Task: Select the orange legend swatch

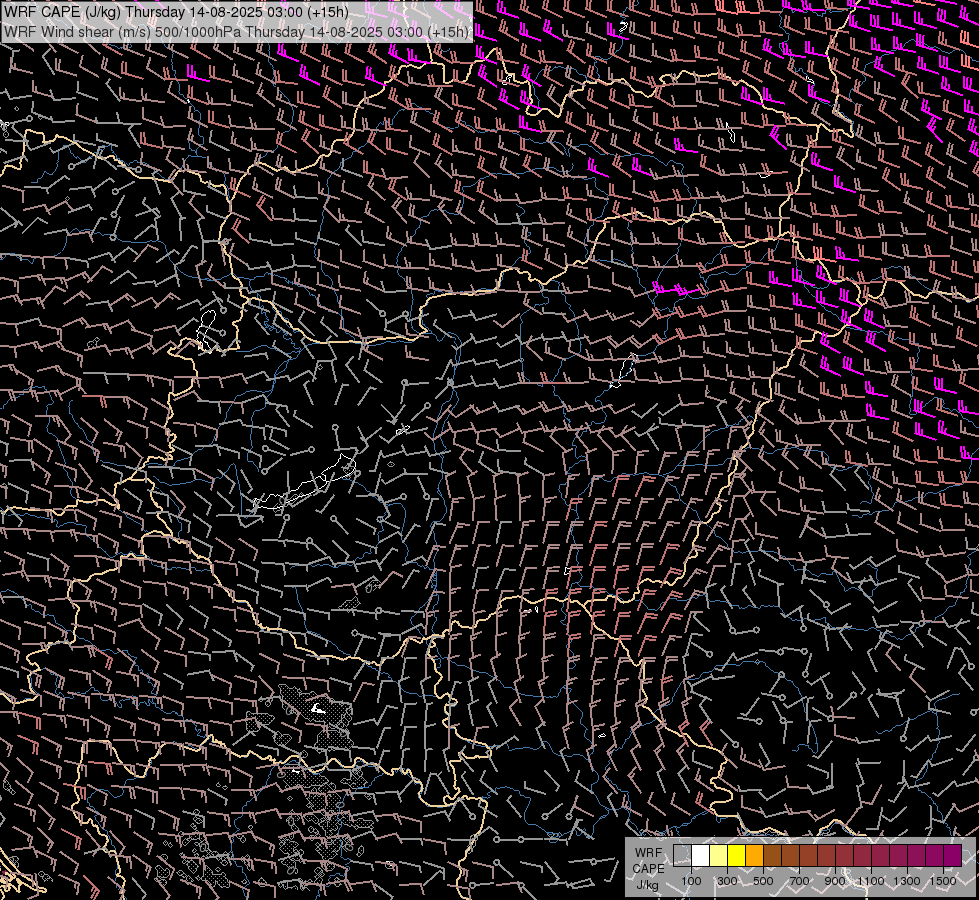Action: coord(754,856)
